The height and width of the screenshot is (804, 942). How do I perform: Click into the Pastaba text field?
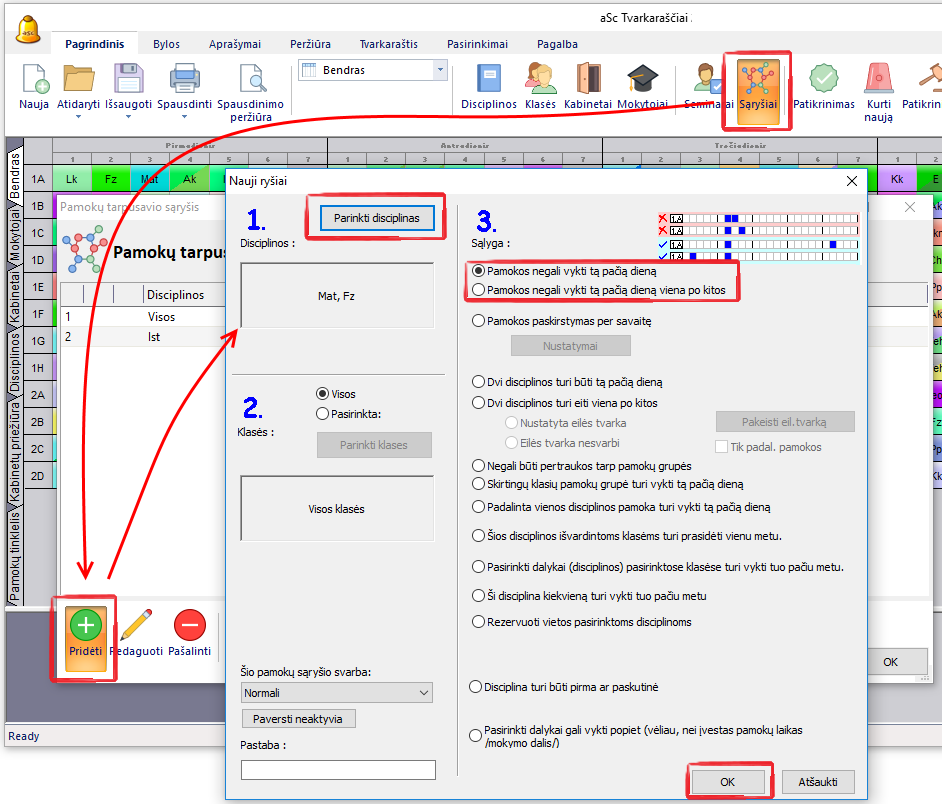(338, 770)
